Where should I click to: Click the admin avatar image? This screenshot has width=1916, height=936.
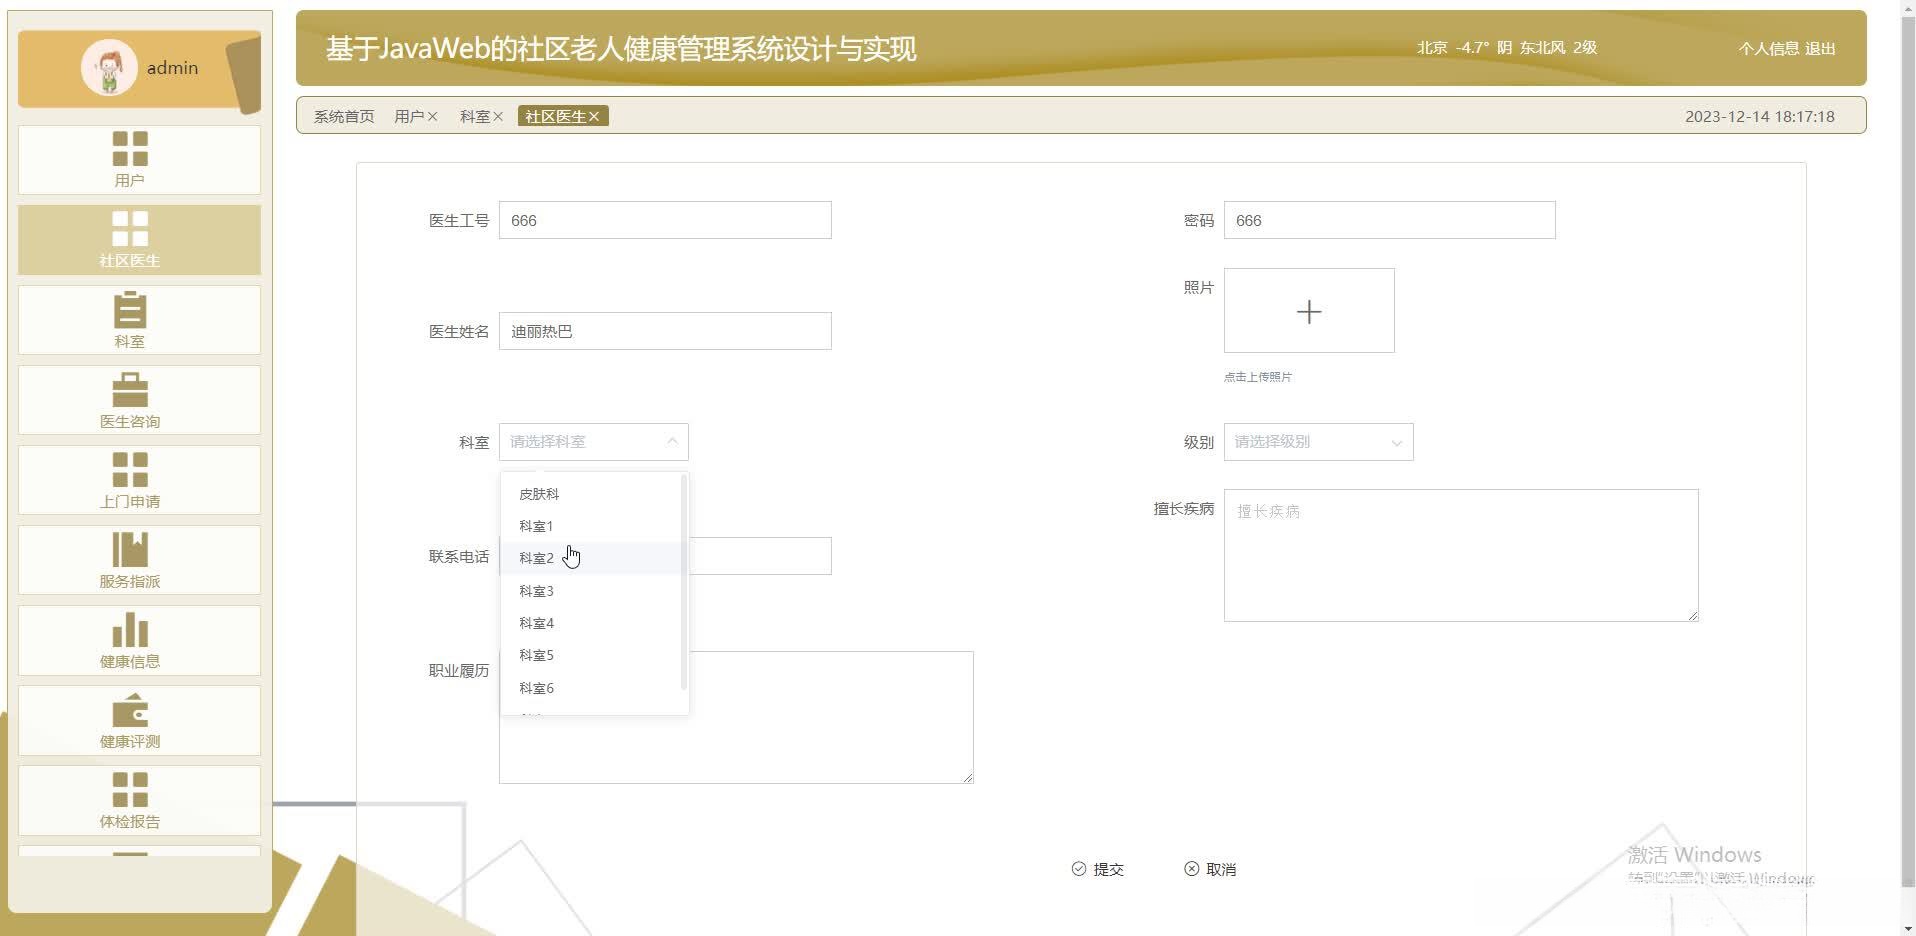tap(110, 68)
